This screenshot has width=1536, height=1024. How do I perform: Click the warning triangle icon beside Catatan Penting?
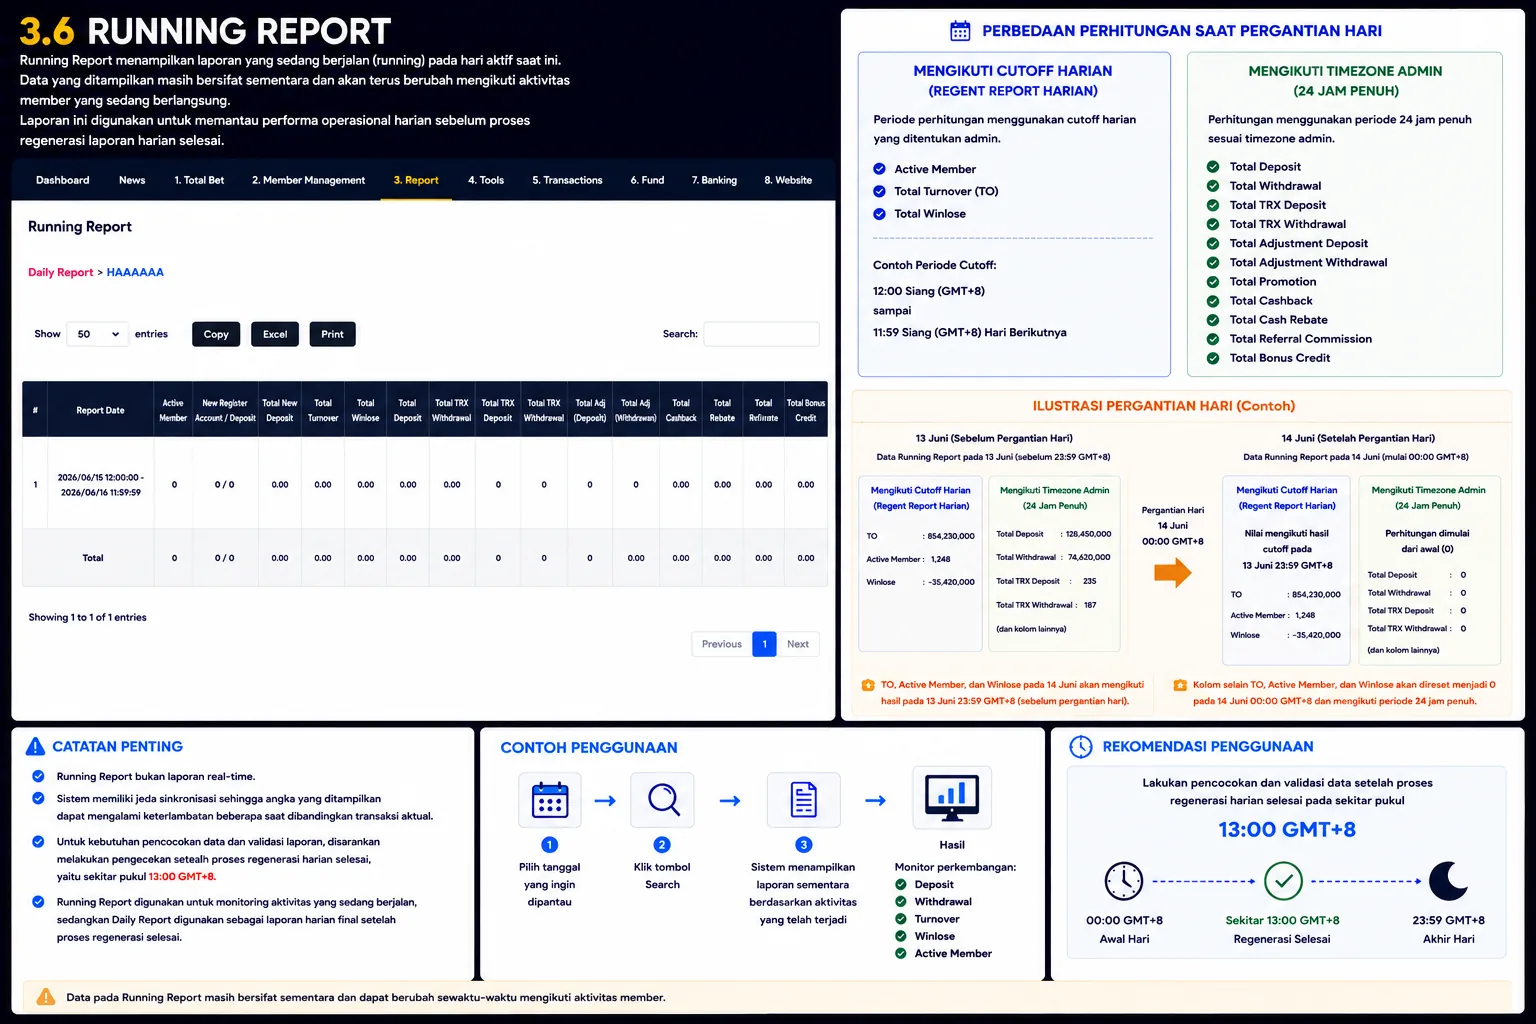[x=35, y=746]
